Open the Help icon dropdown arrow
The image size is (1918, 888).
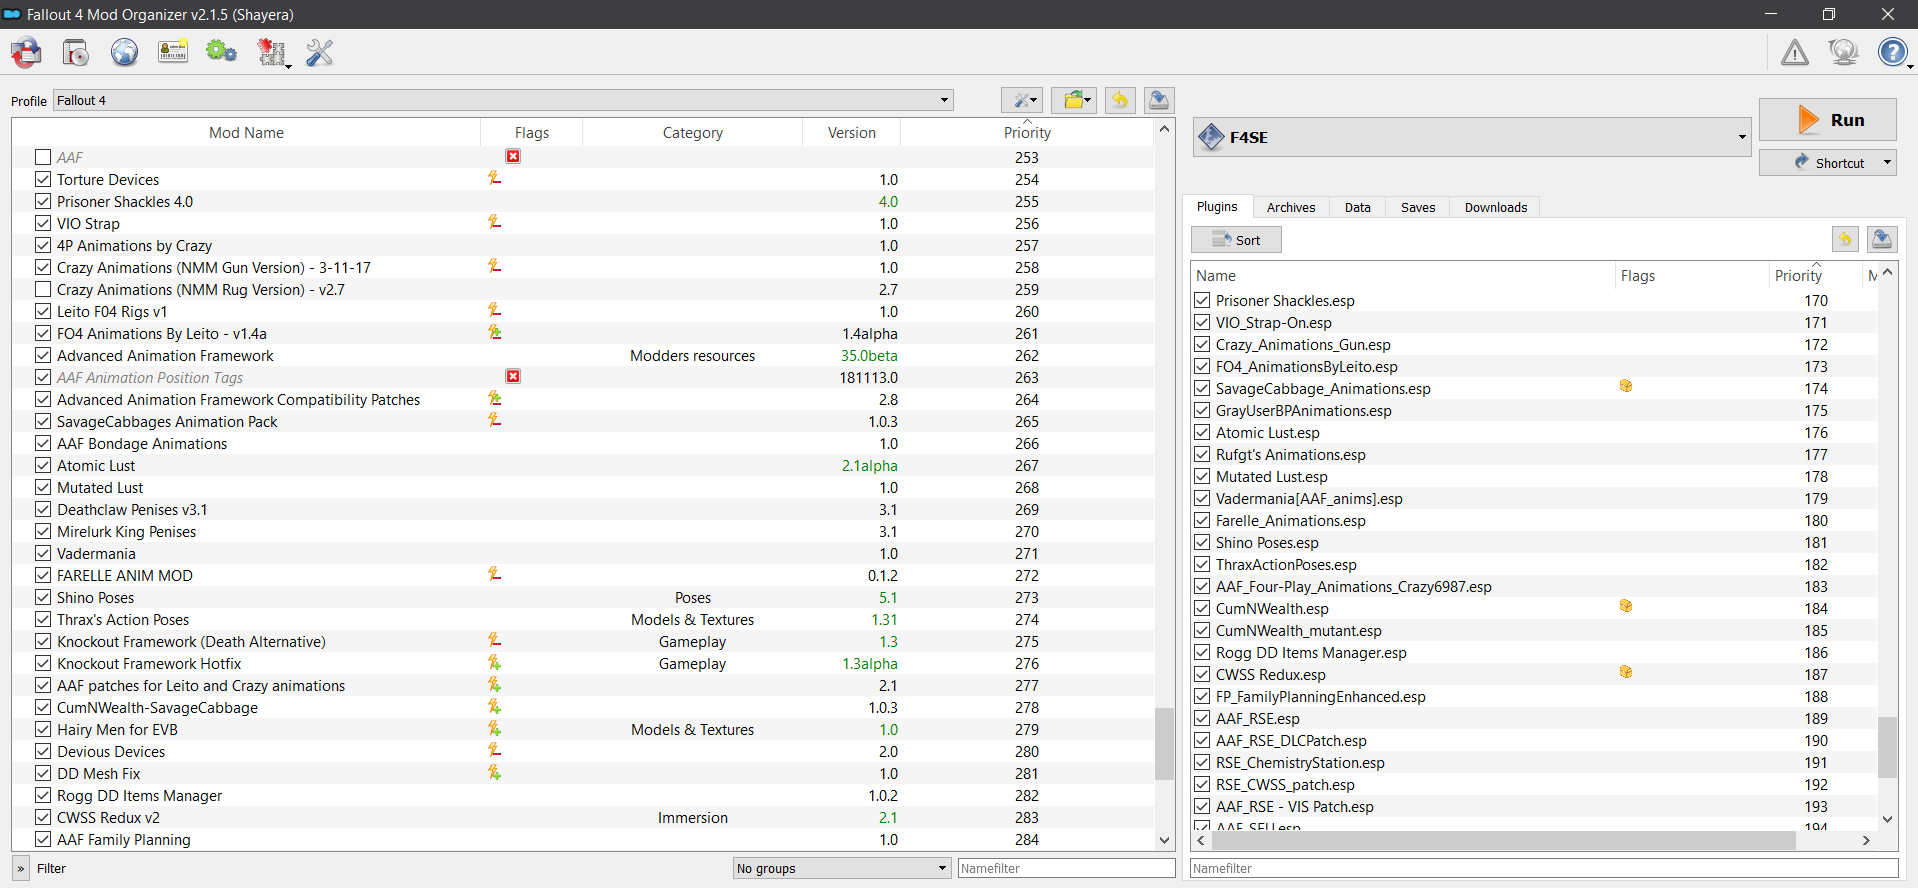tap(1911, 66)
